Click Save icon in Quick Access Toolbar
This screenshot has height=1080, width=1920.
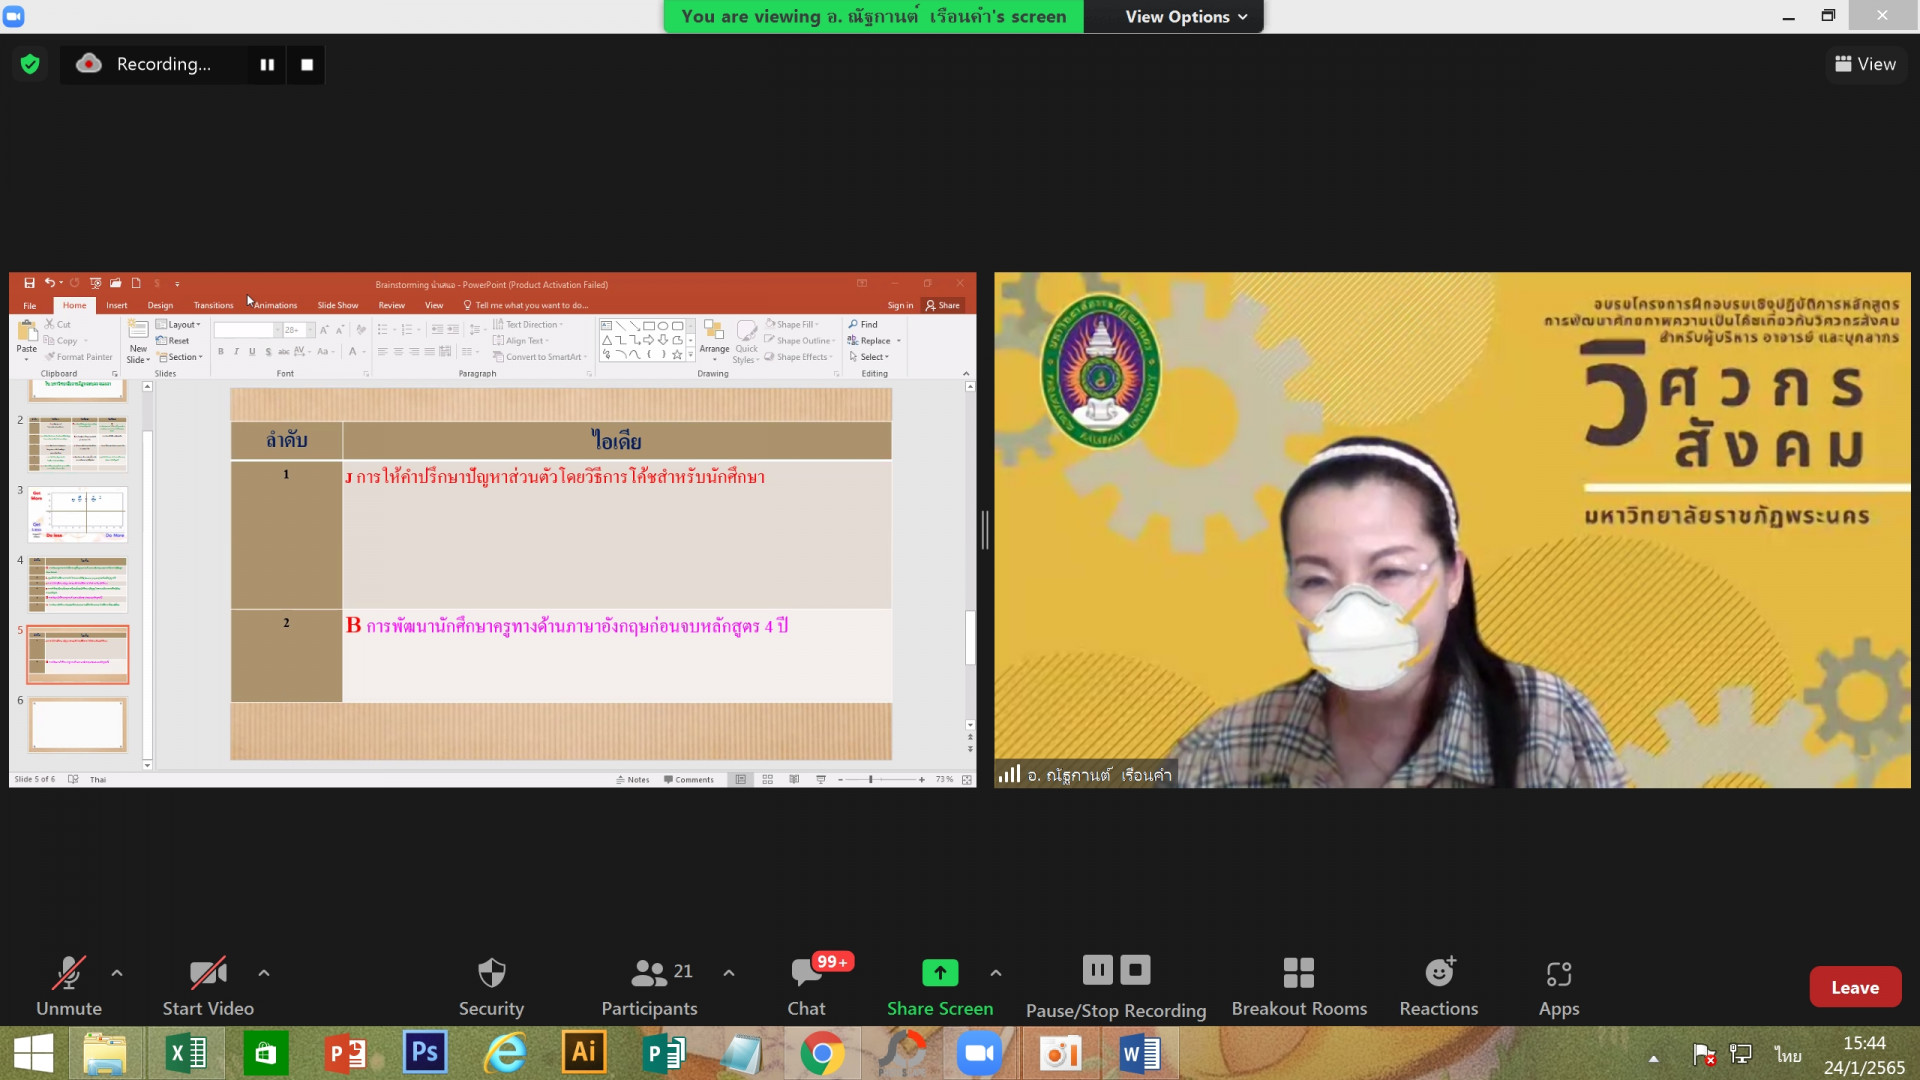point(29,284)
